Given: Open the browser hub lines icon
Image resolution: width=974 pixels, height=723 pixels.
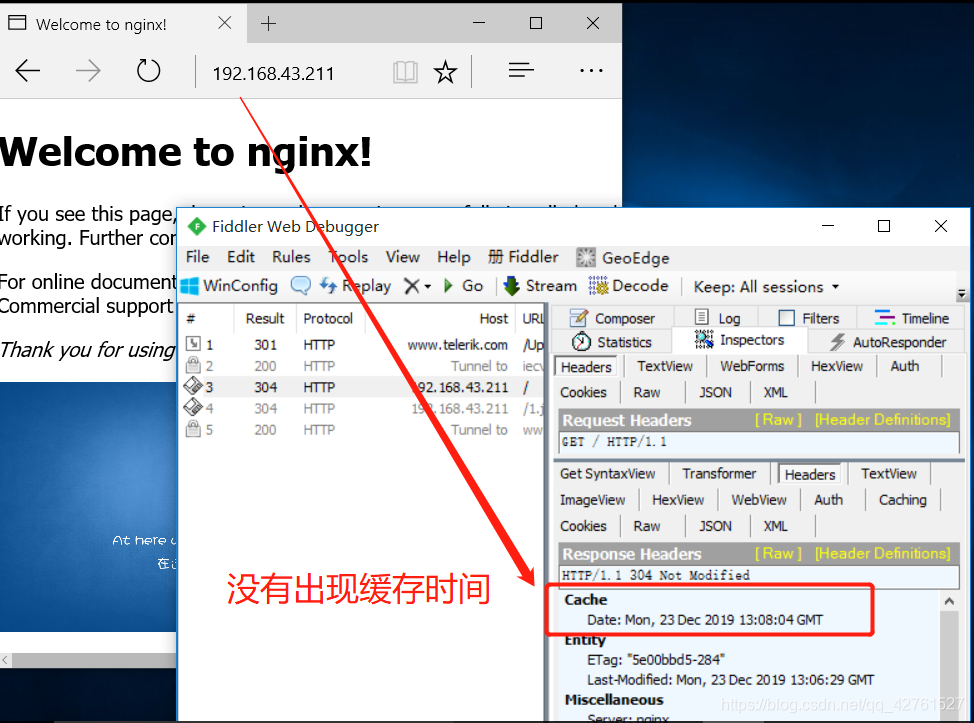Looking at the screenshot, I should click(x=521, y=70).
